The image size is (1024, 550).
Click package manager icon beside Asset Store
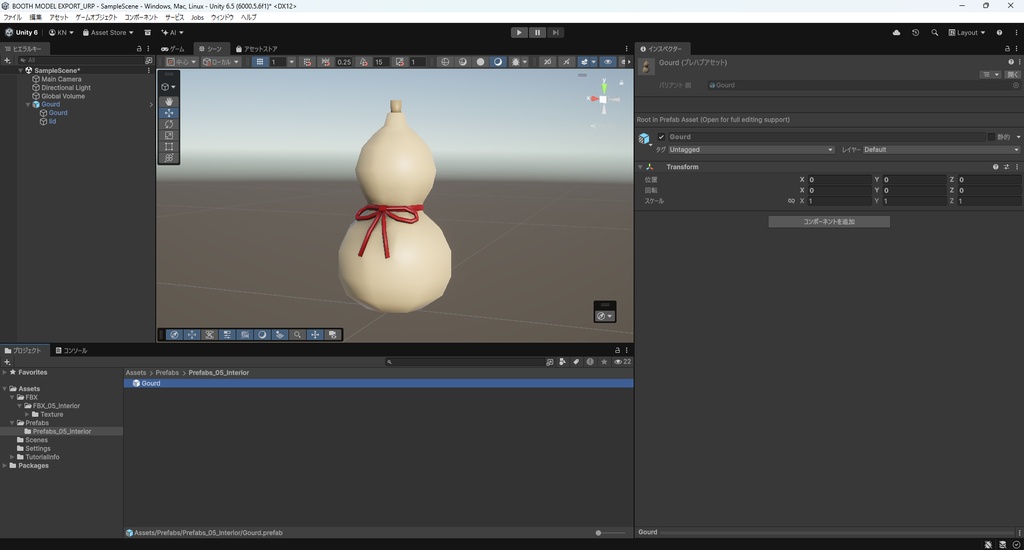tap(148, 33)
